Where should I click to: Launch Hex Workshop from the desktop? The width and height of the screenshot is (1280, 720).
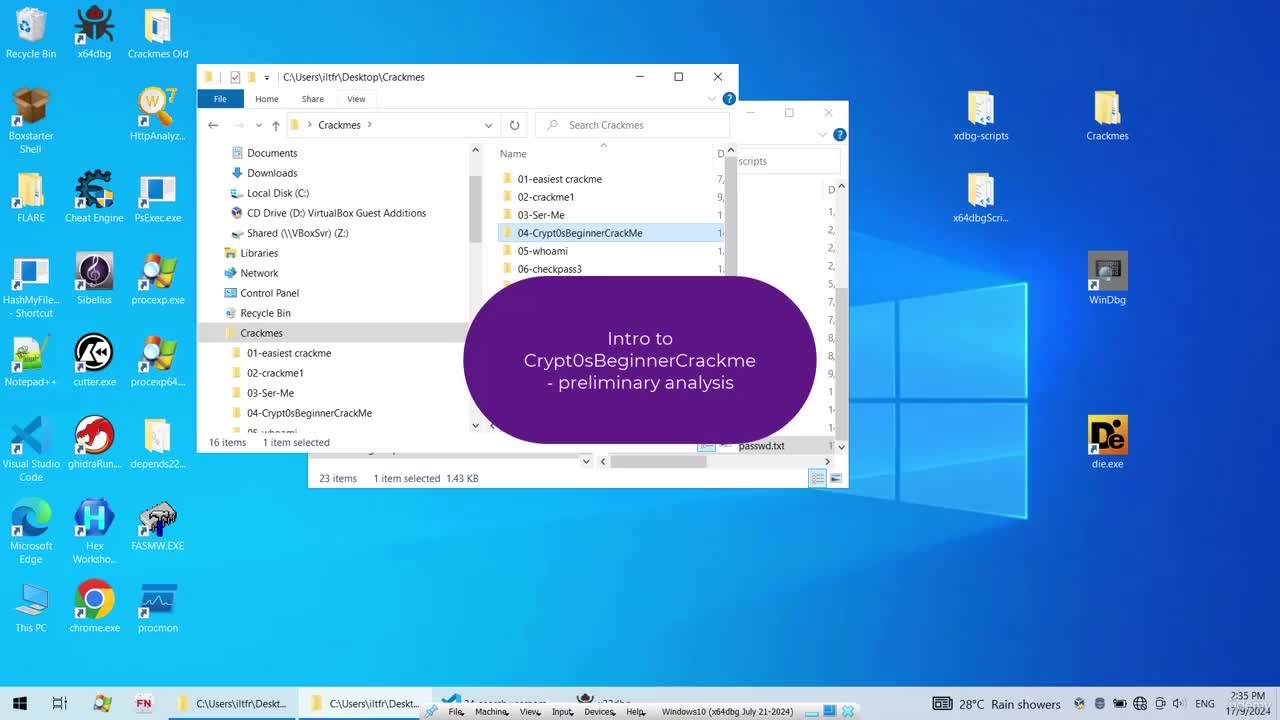coord(94,531)
